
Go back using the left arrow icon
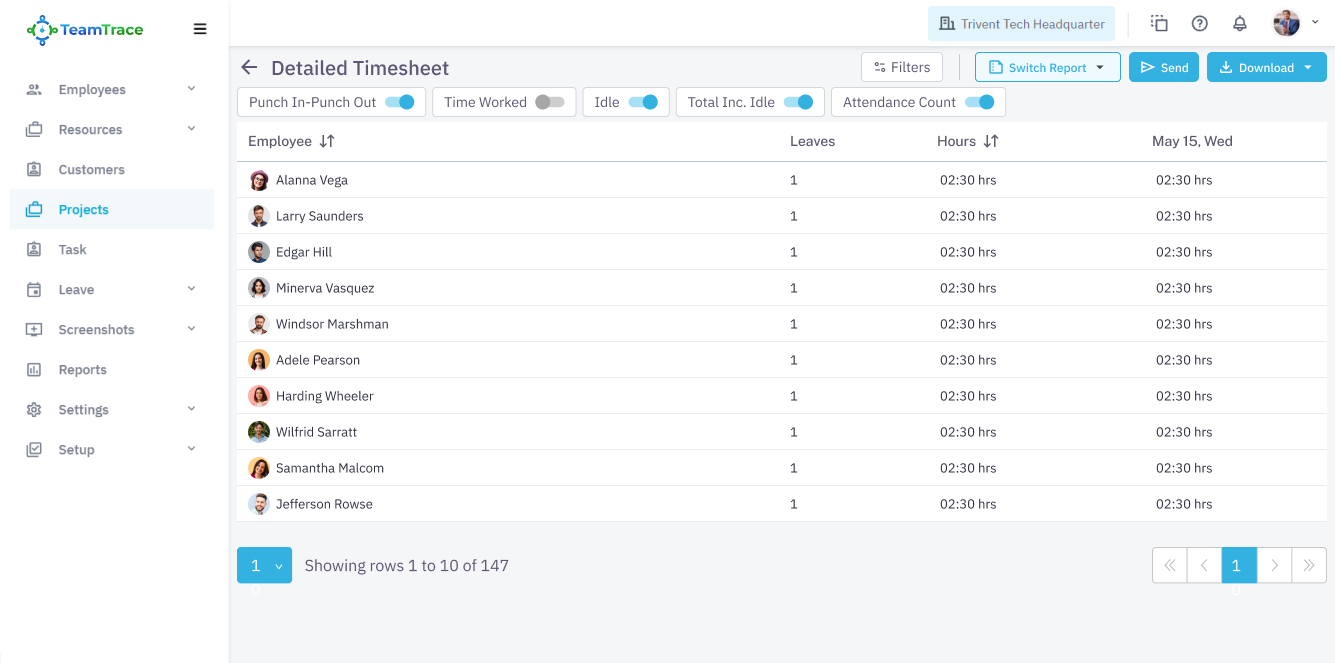(x=249, y=68)
